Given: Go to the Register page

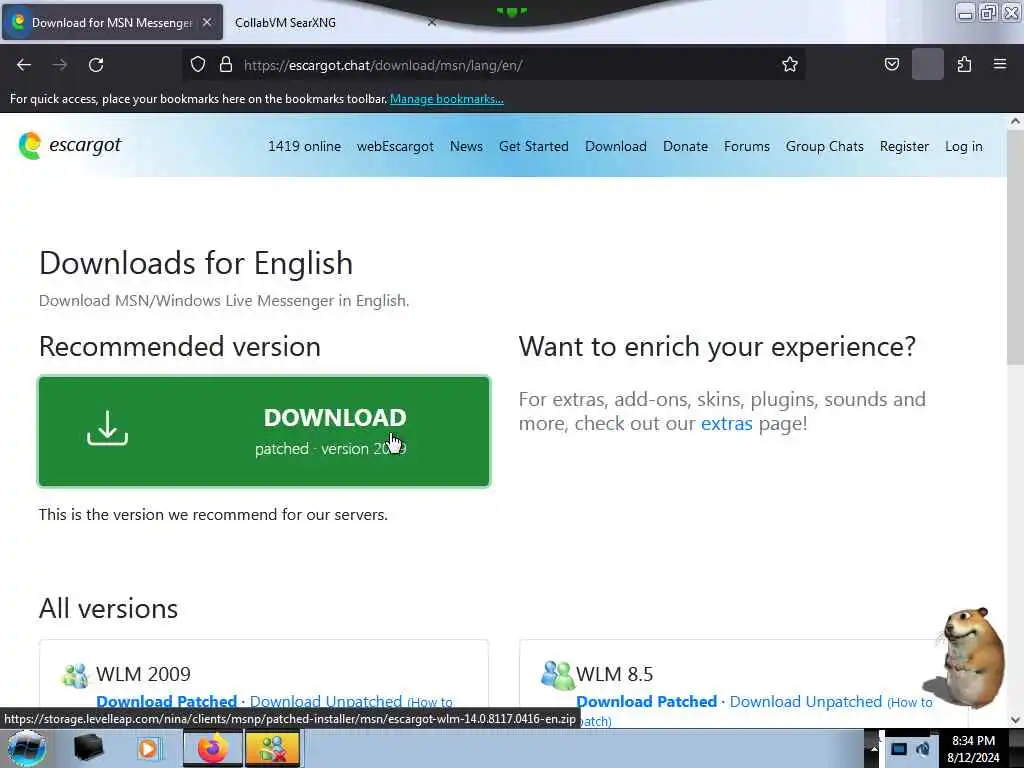Looking at the screenshot, I should [904, 146].
